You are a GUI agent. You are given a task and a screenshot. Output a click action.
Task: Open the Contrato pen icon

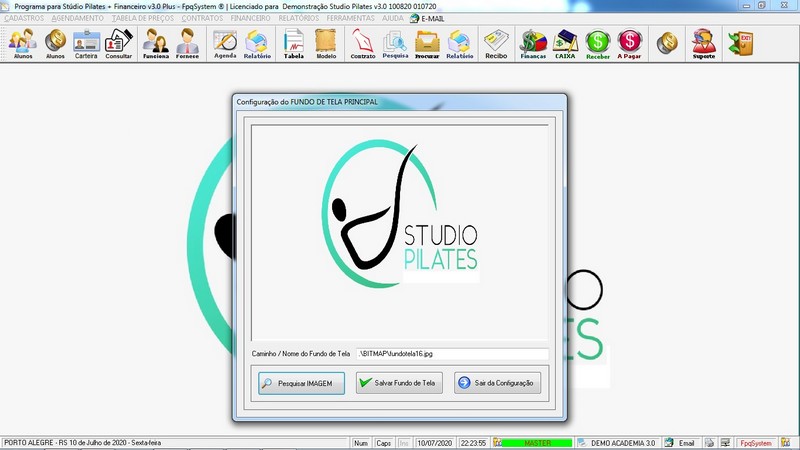pyautogui.click(x=363, y=44)
